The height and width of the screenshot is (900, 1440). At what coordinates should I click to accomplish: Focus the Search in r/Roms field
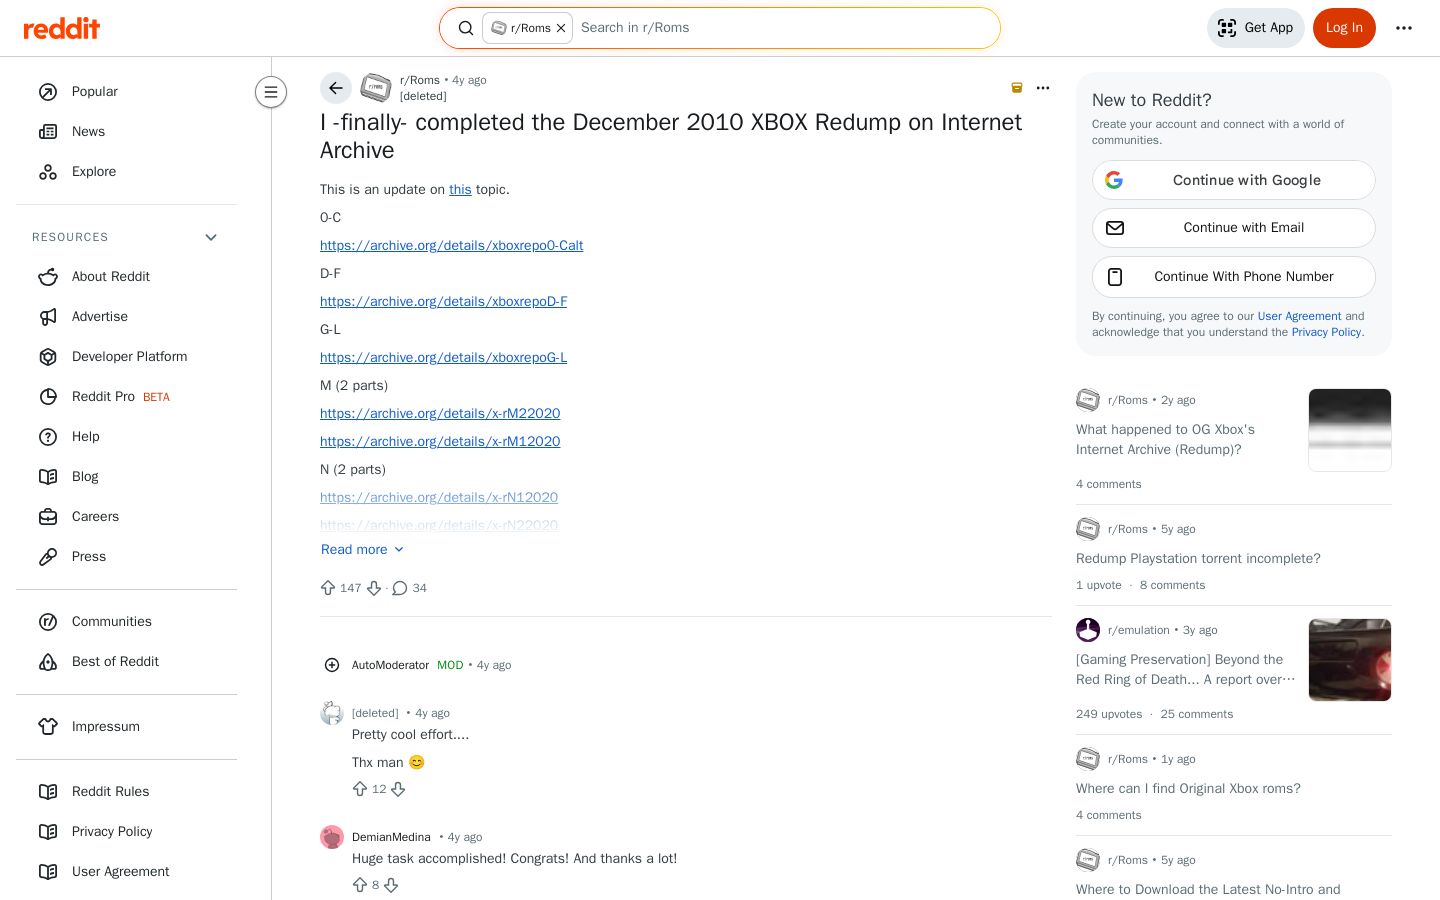coord(785,28)
